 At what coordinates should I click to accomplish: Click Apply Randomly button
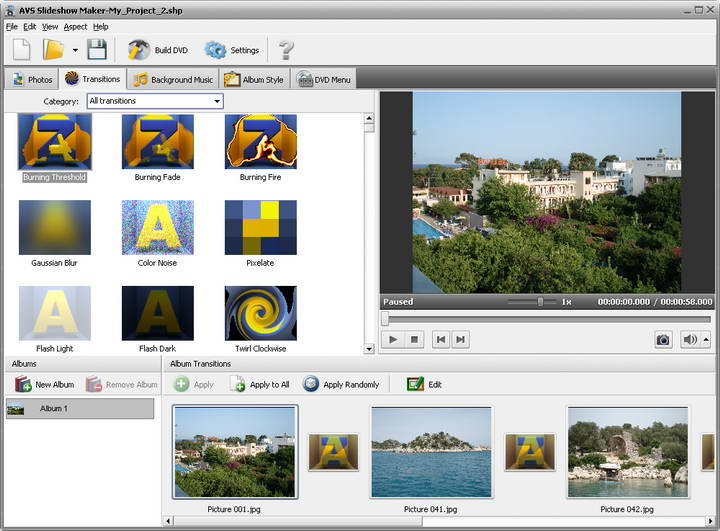tap(341, 384)
